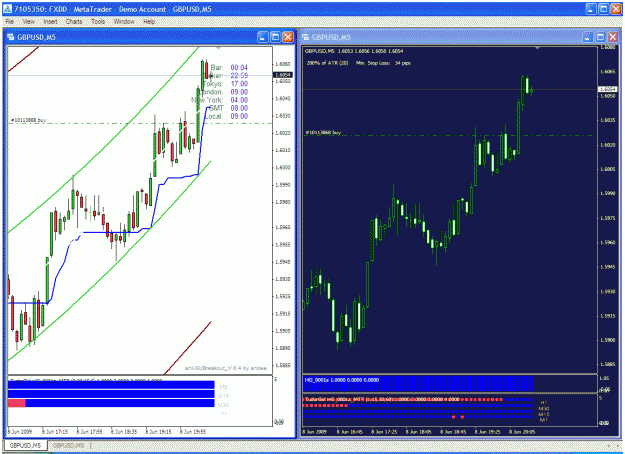Image resolution: width=625 pixels, height=454 pixels.
Task: Minimize the right dark GBPUSD,M5 chart window
Action: pos(588,37)
